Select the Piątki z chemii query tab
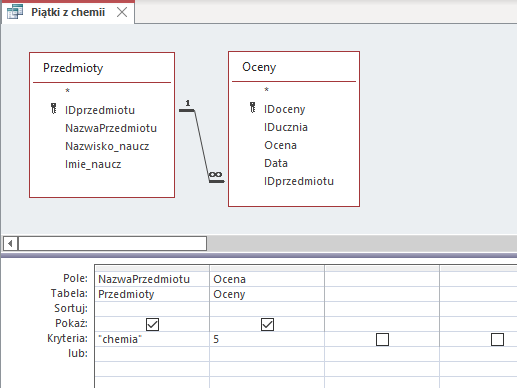The width and height of the screenshot is (517, 388). 68,12
